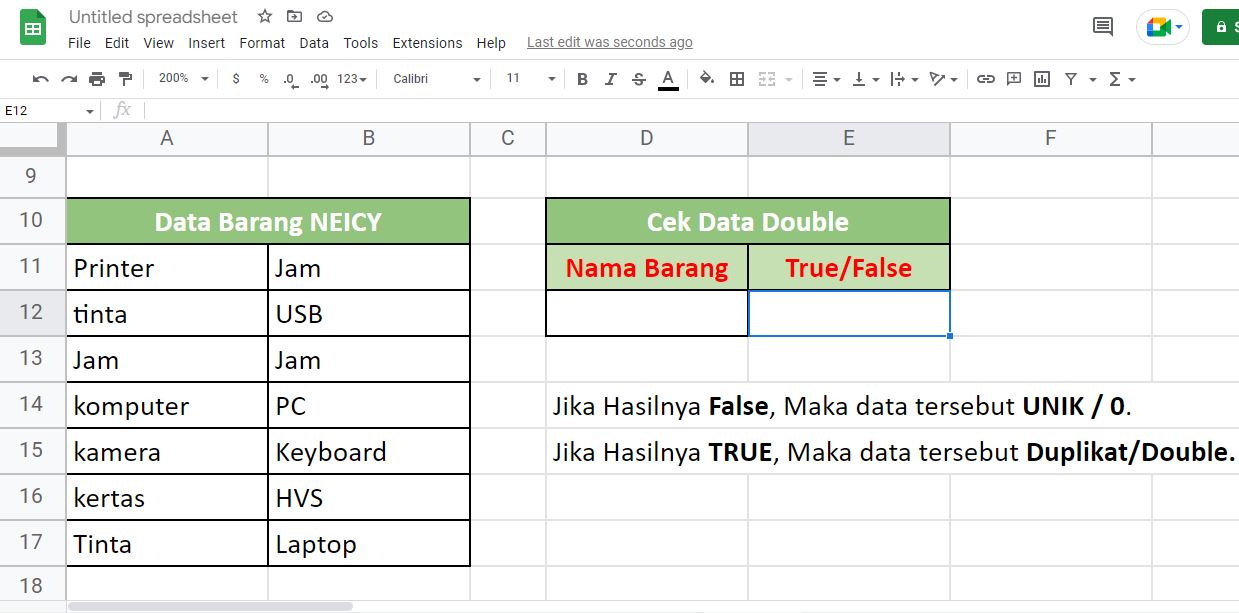
Task: Open the File menu
Action: point(79,43)
